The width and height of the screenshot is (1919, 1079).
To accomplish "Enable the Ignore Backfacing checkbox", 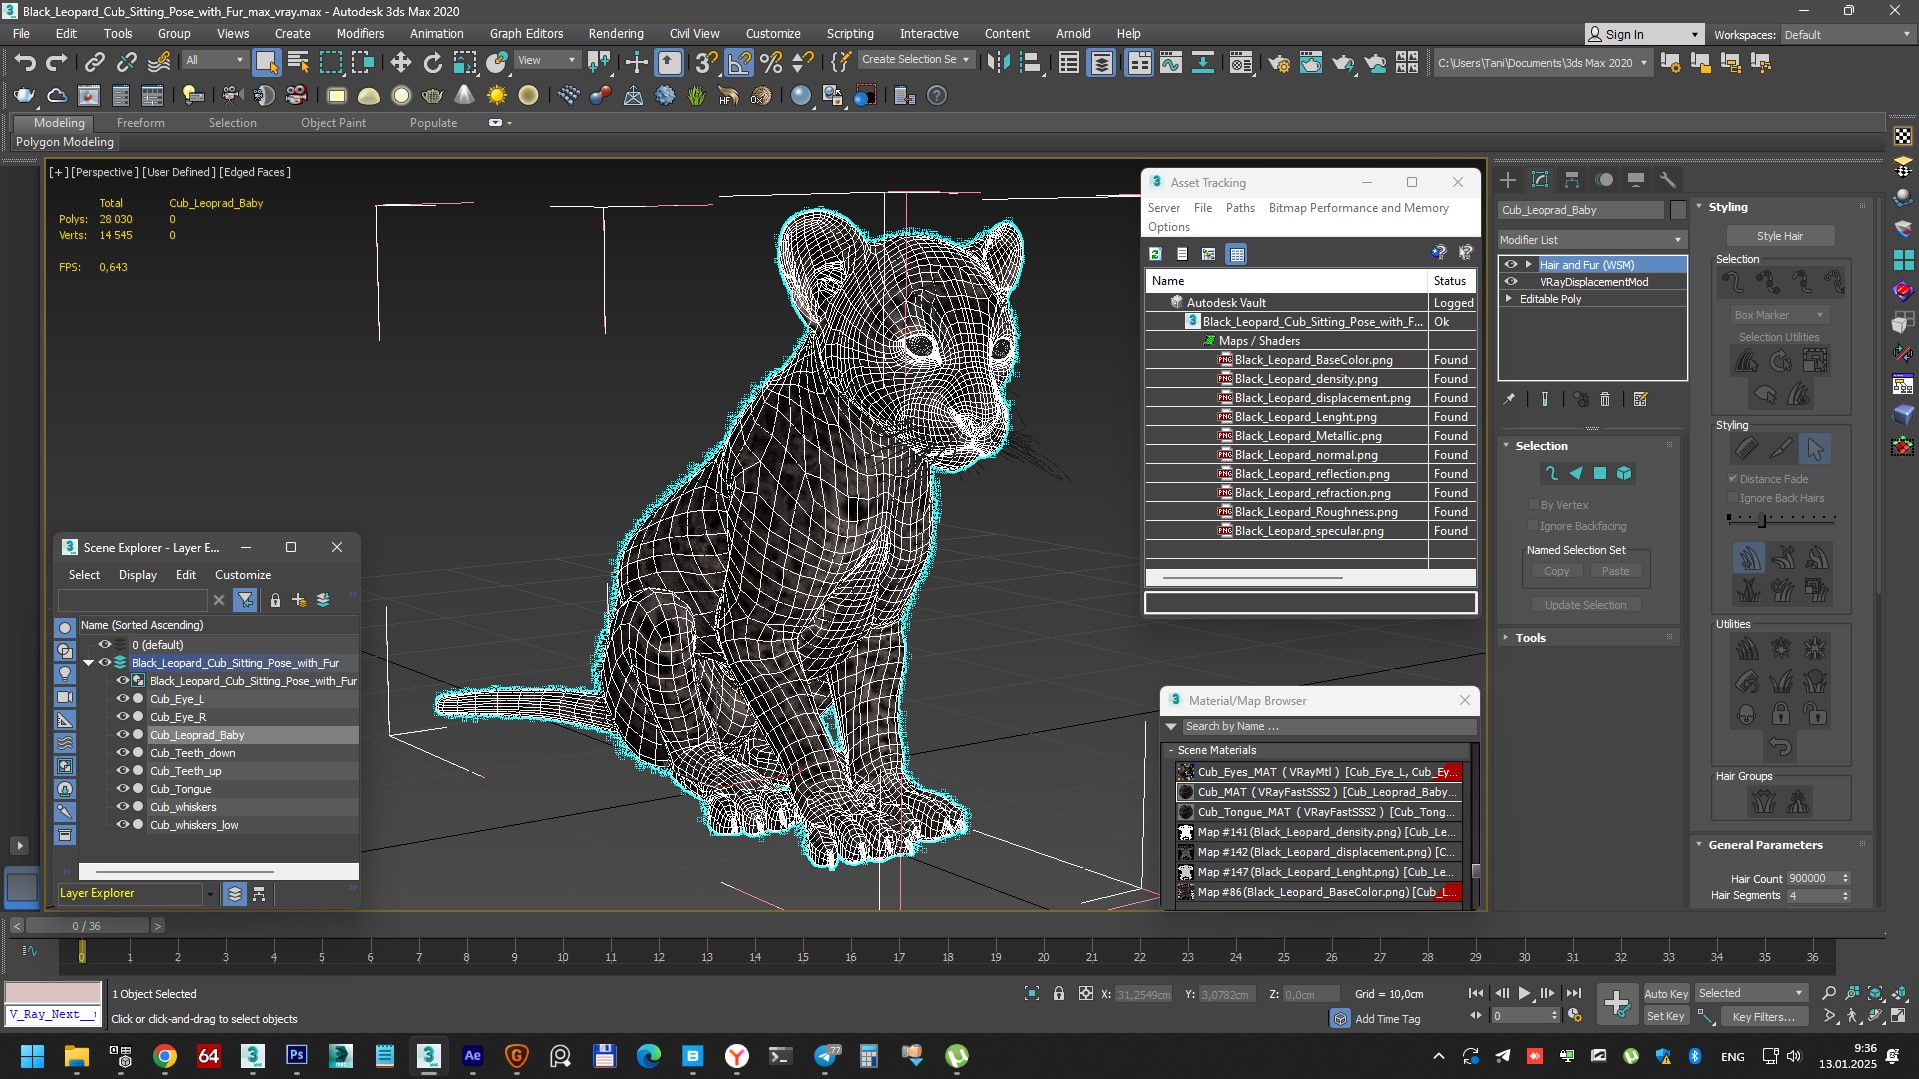I will [1533, 526].
